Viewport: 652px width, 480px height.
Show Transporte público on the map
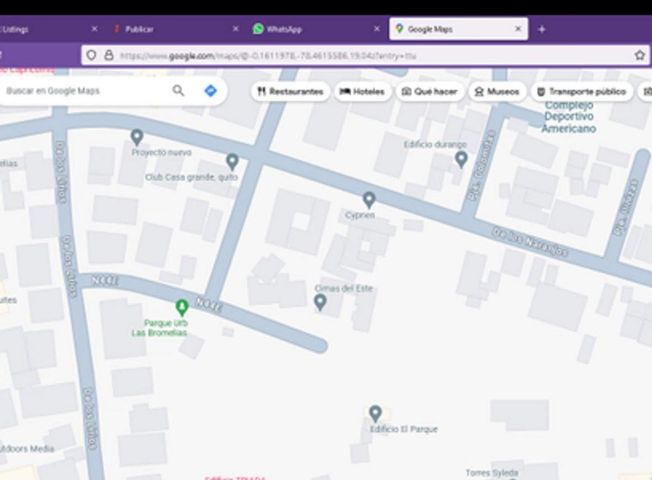click(x=582, y=92)
